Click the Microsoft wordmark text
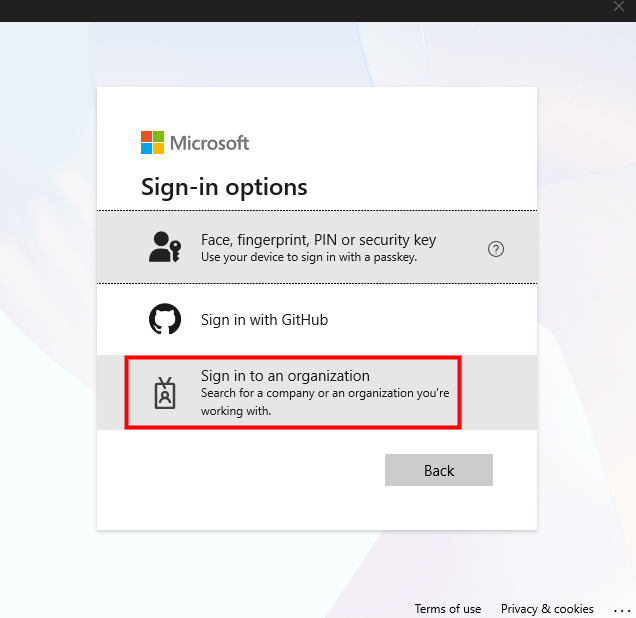 point(209,143)
